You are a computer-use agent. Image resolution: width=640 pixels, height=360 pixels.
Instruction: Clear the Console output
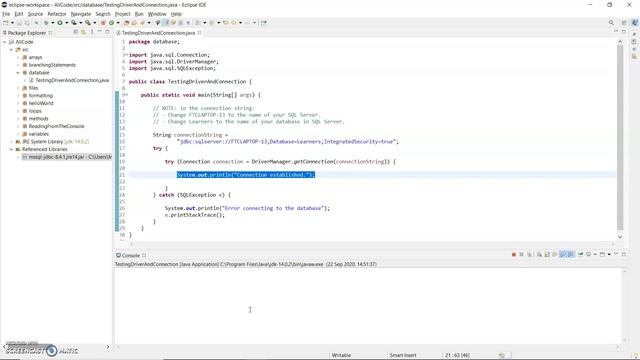(x=540, y=254)
